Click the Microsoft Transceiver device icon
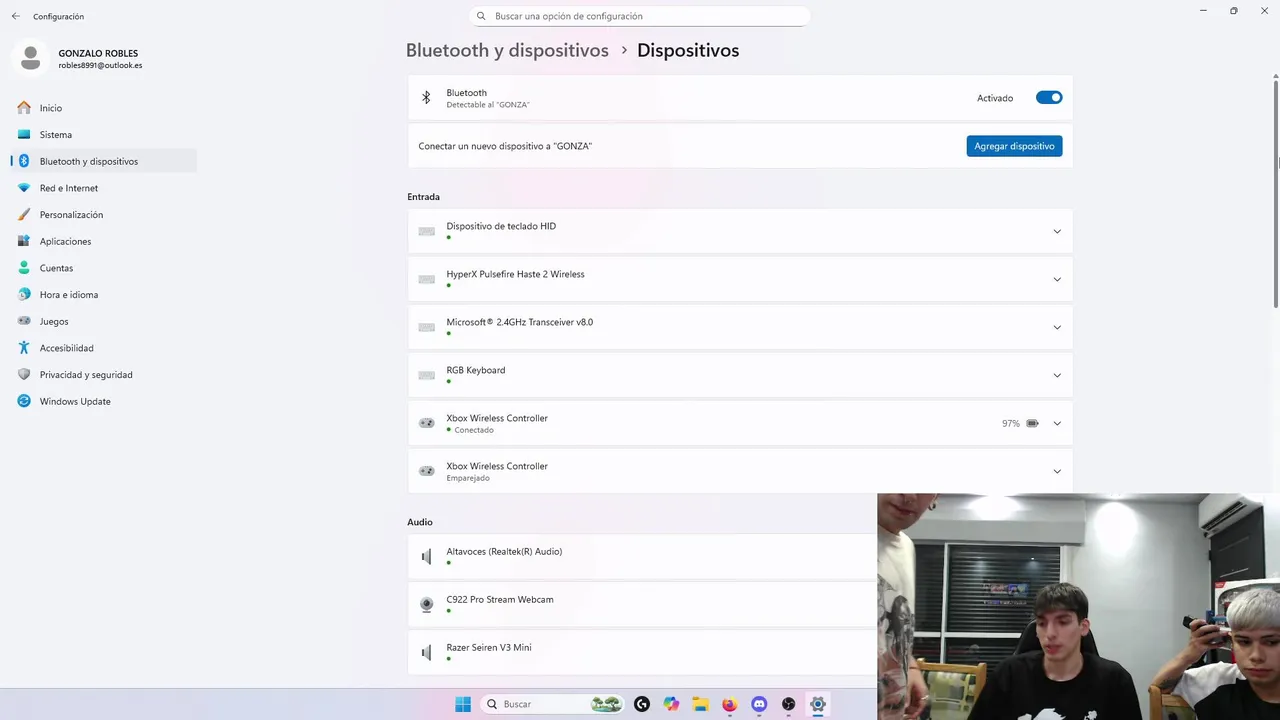This screenshot has height=720, width=1280. (x=427, y=327)
